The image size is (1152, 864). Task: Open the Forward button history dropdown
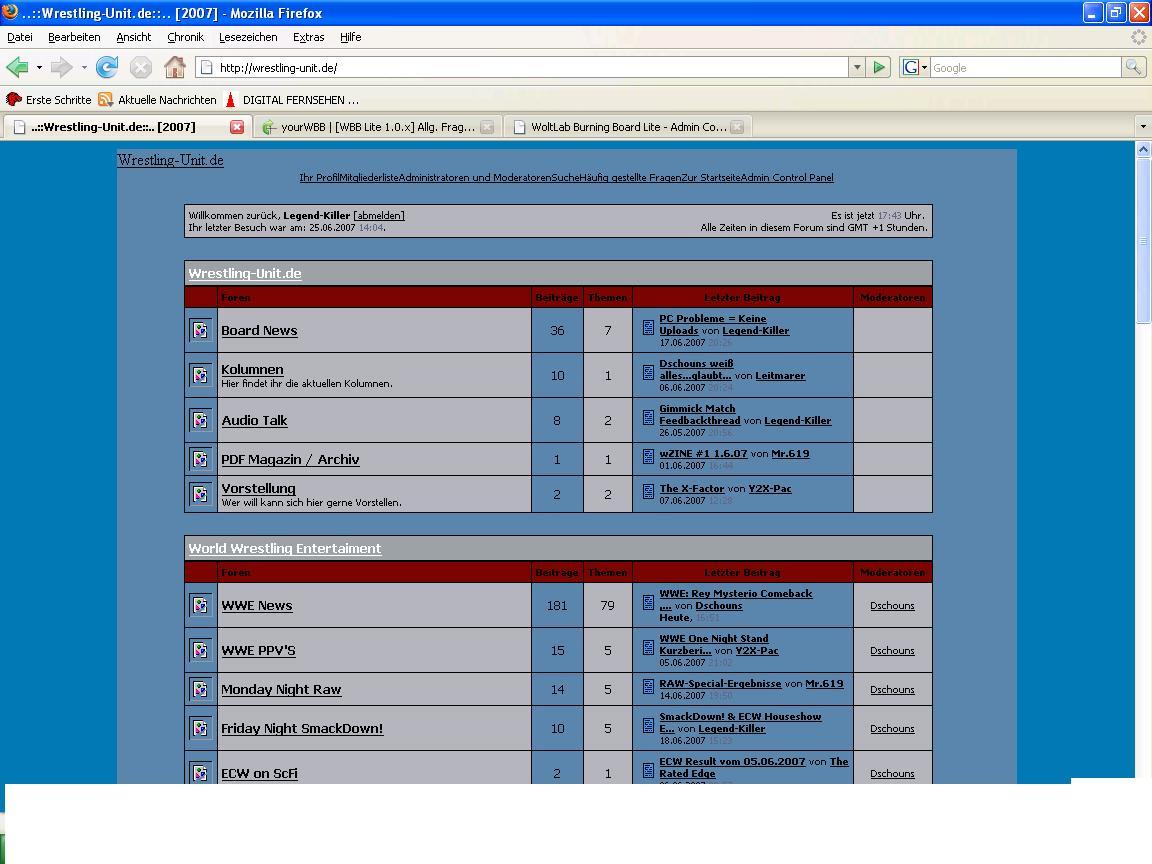pos(84,68)
